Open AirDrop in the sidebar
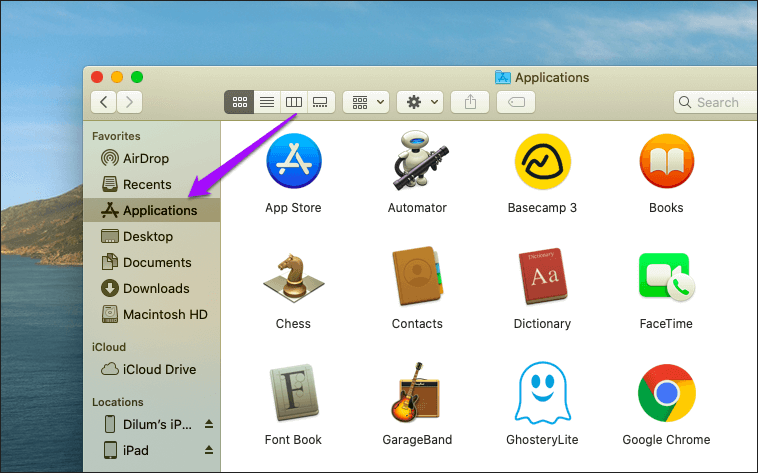Viewport: 758px width, 473px height. (152, 158)
